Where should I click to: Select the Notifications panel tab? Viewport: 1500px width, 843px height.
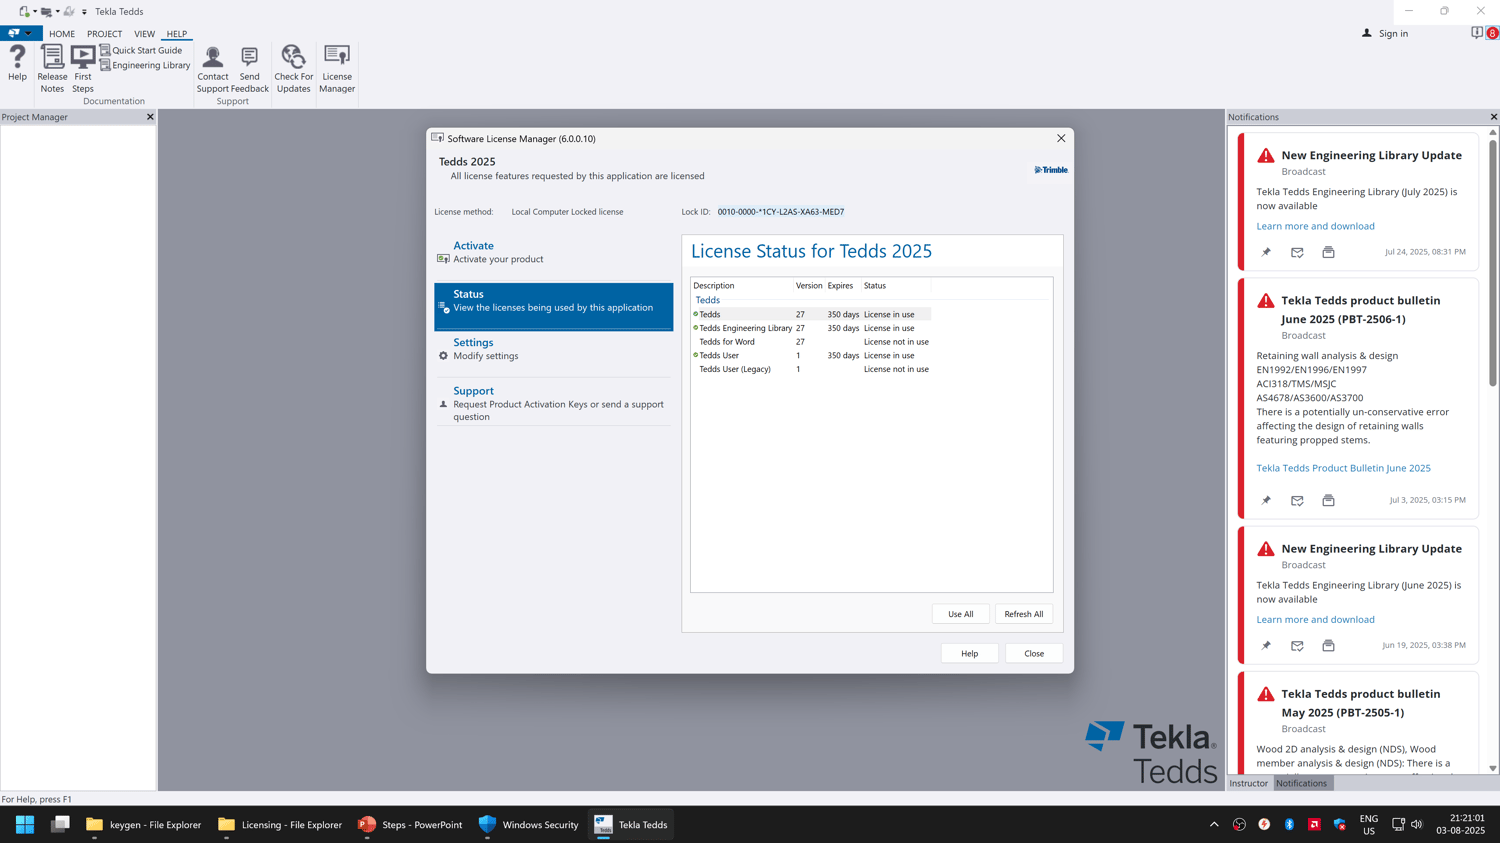(x=1301, y=783)
